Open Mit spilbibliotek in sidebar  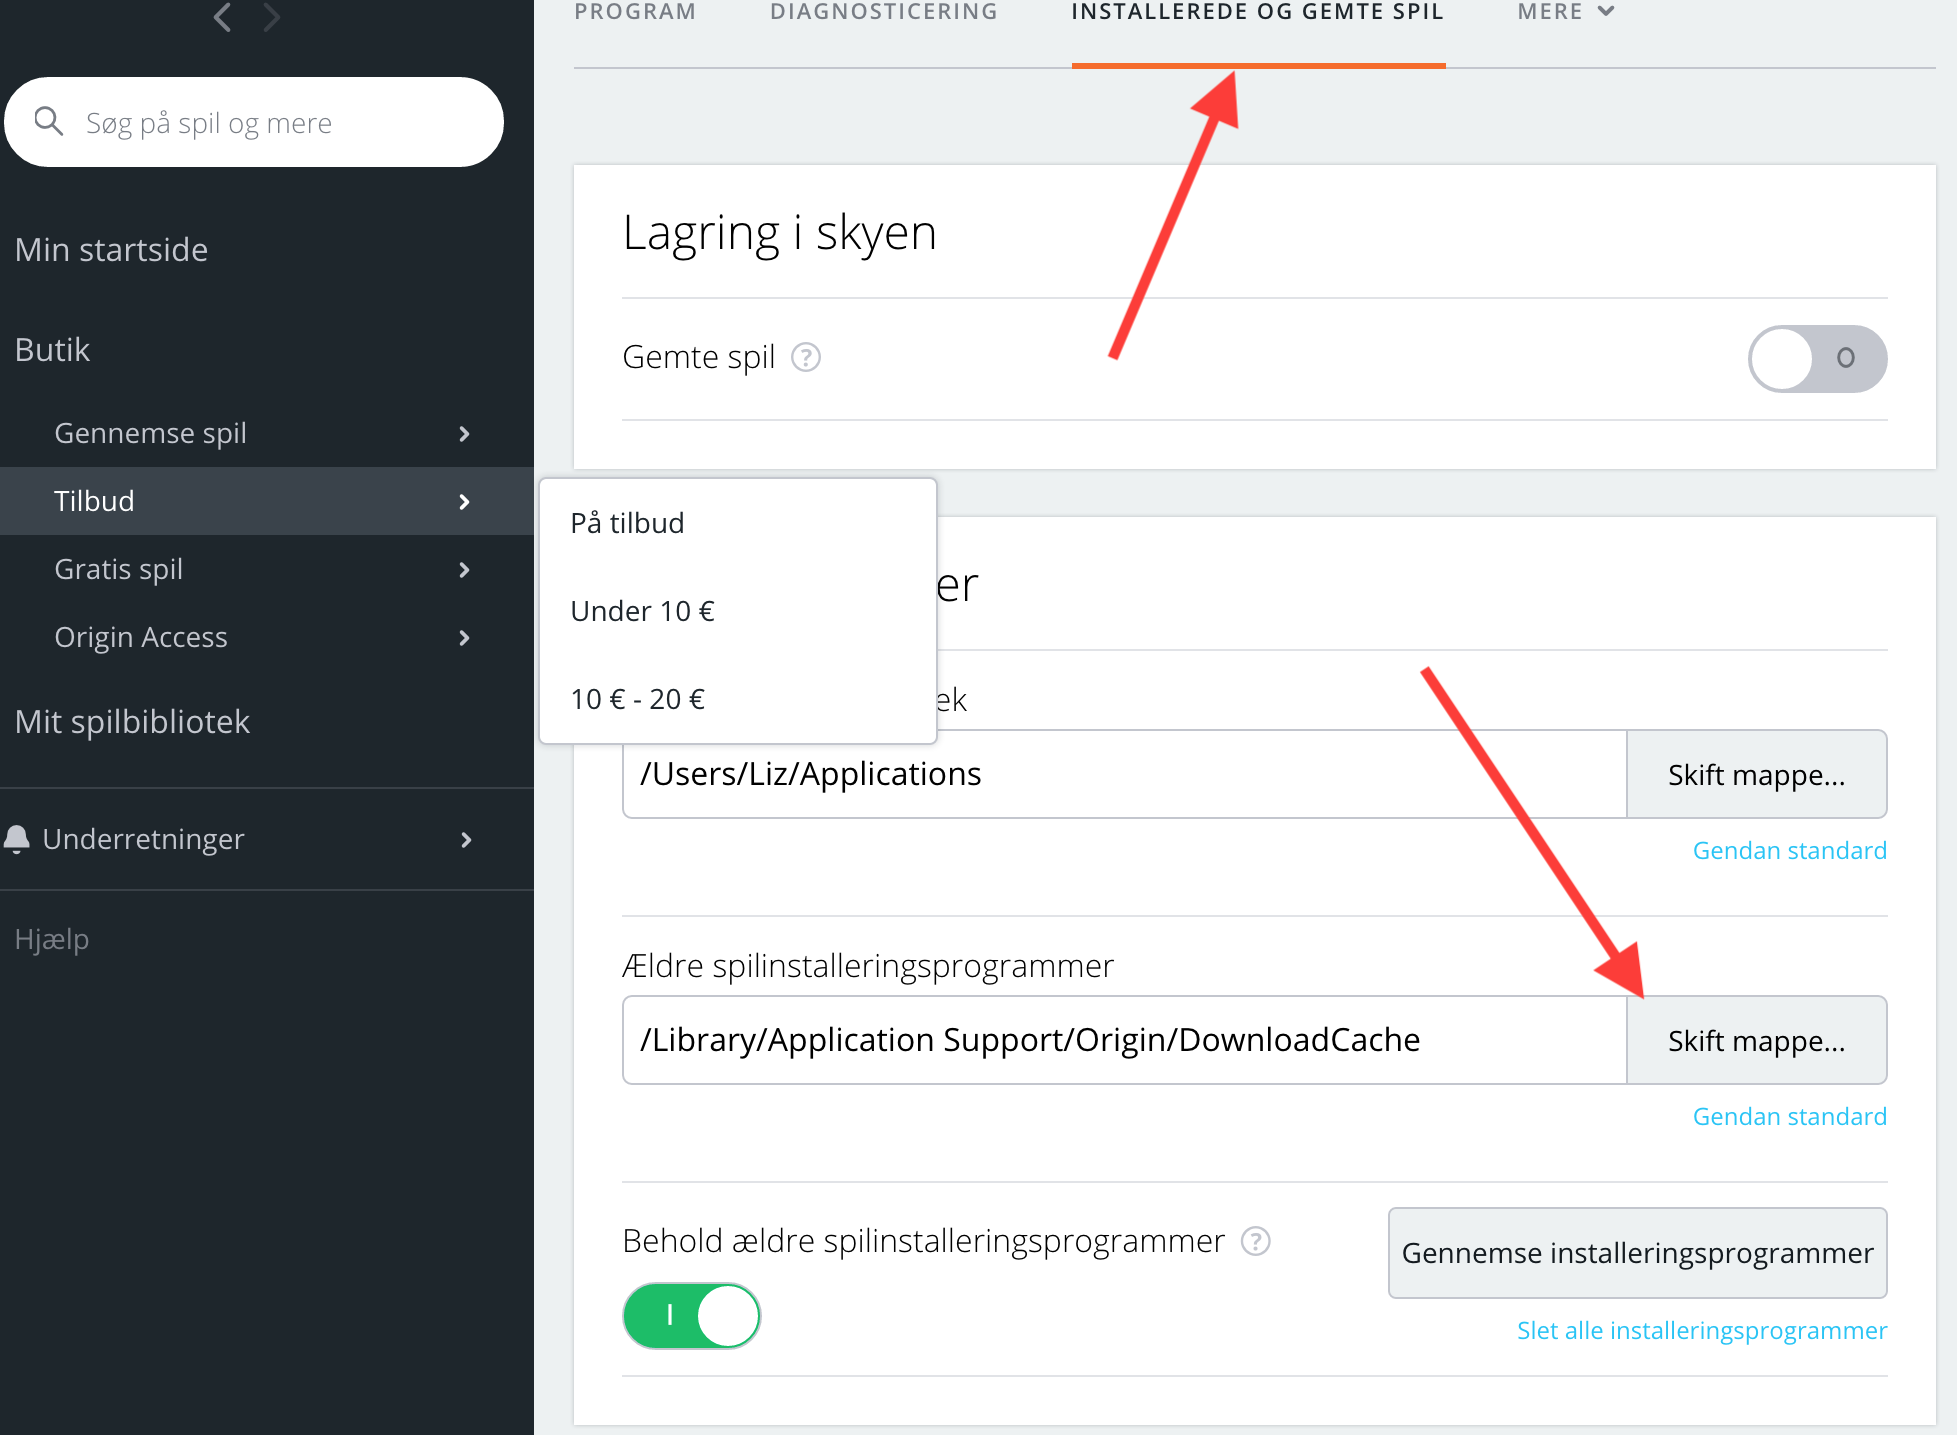[x=132, y=721]
